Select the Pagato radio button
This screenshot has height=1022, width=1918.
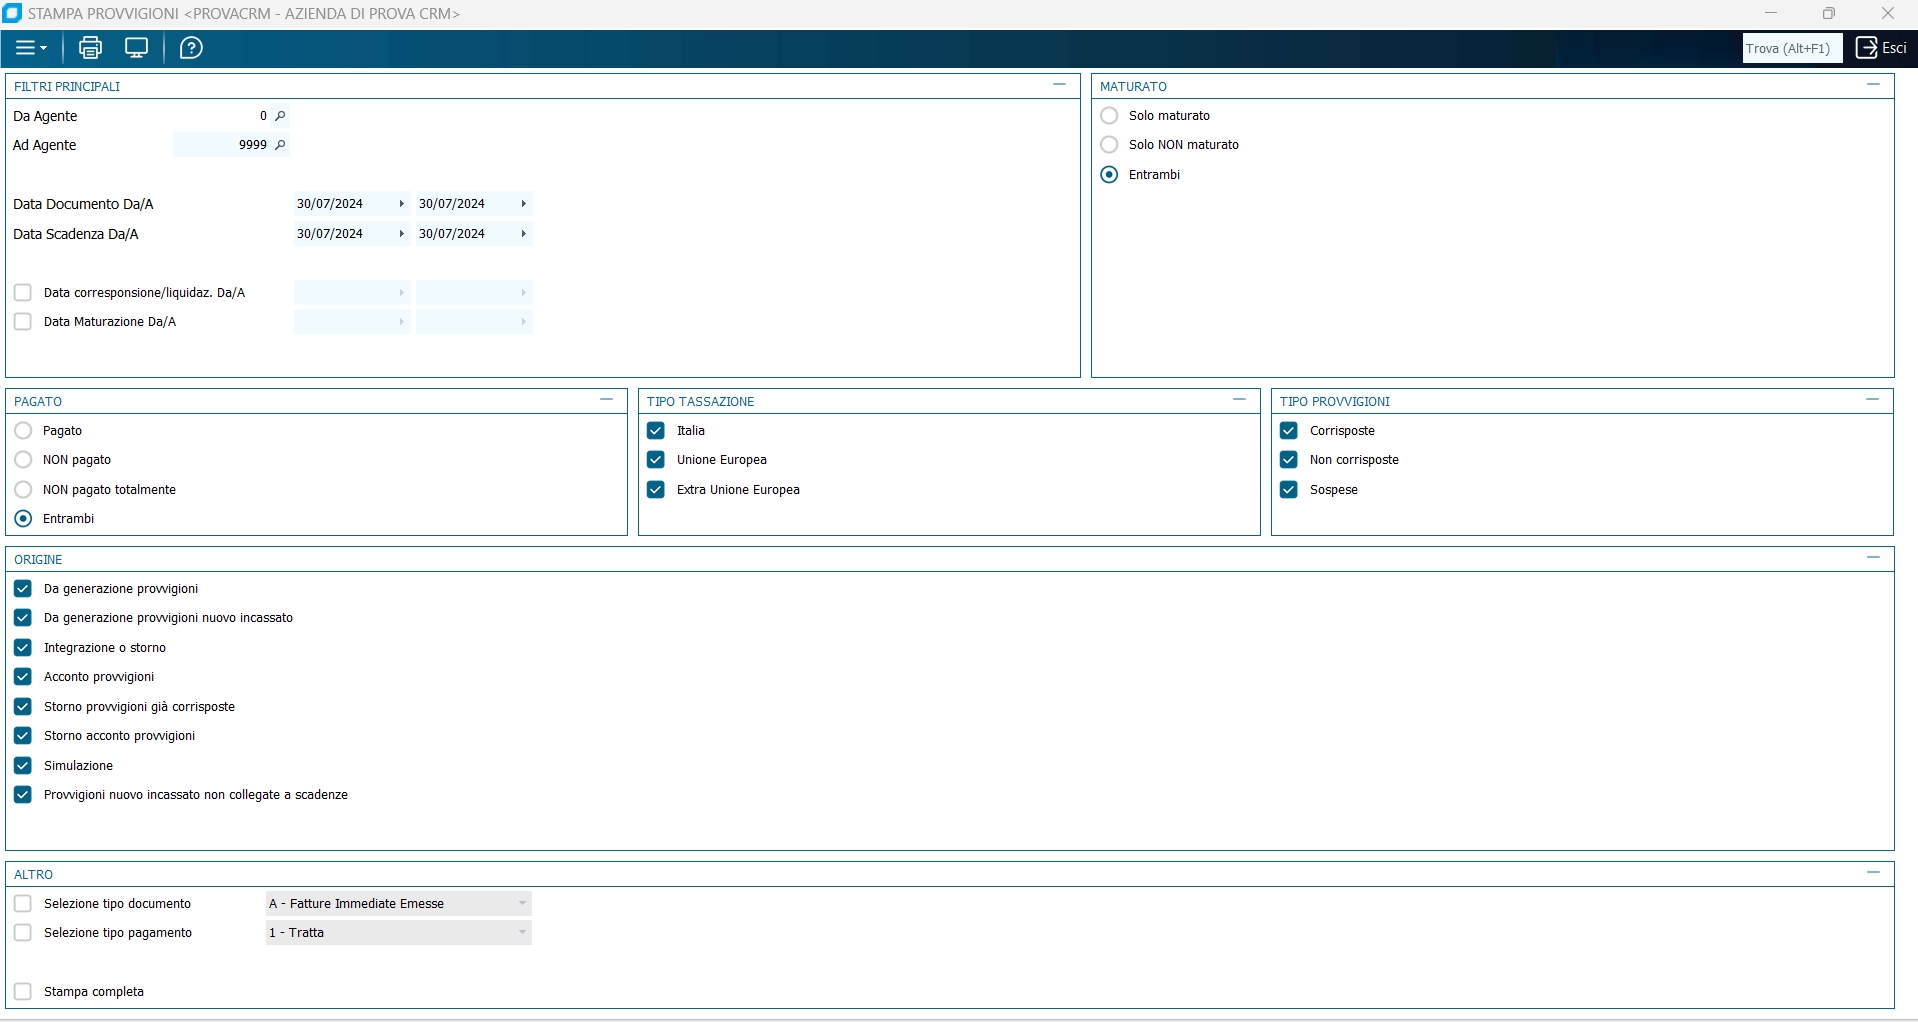pyautogui.click(x=23, y=431)
